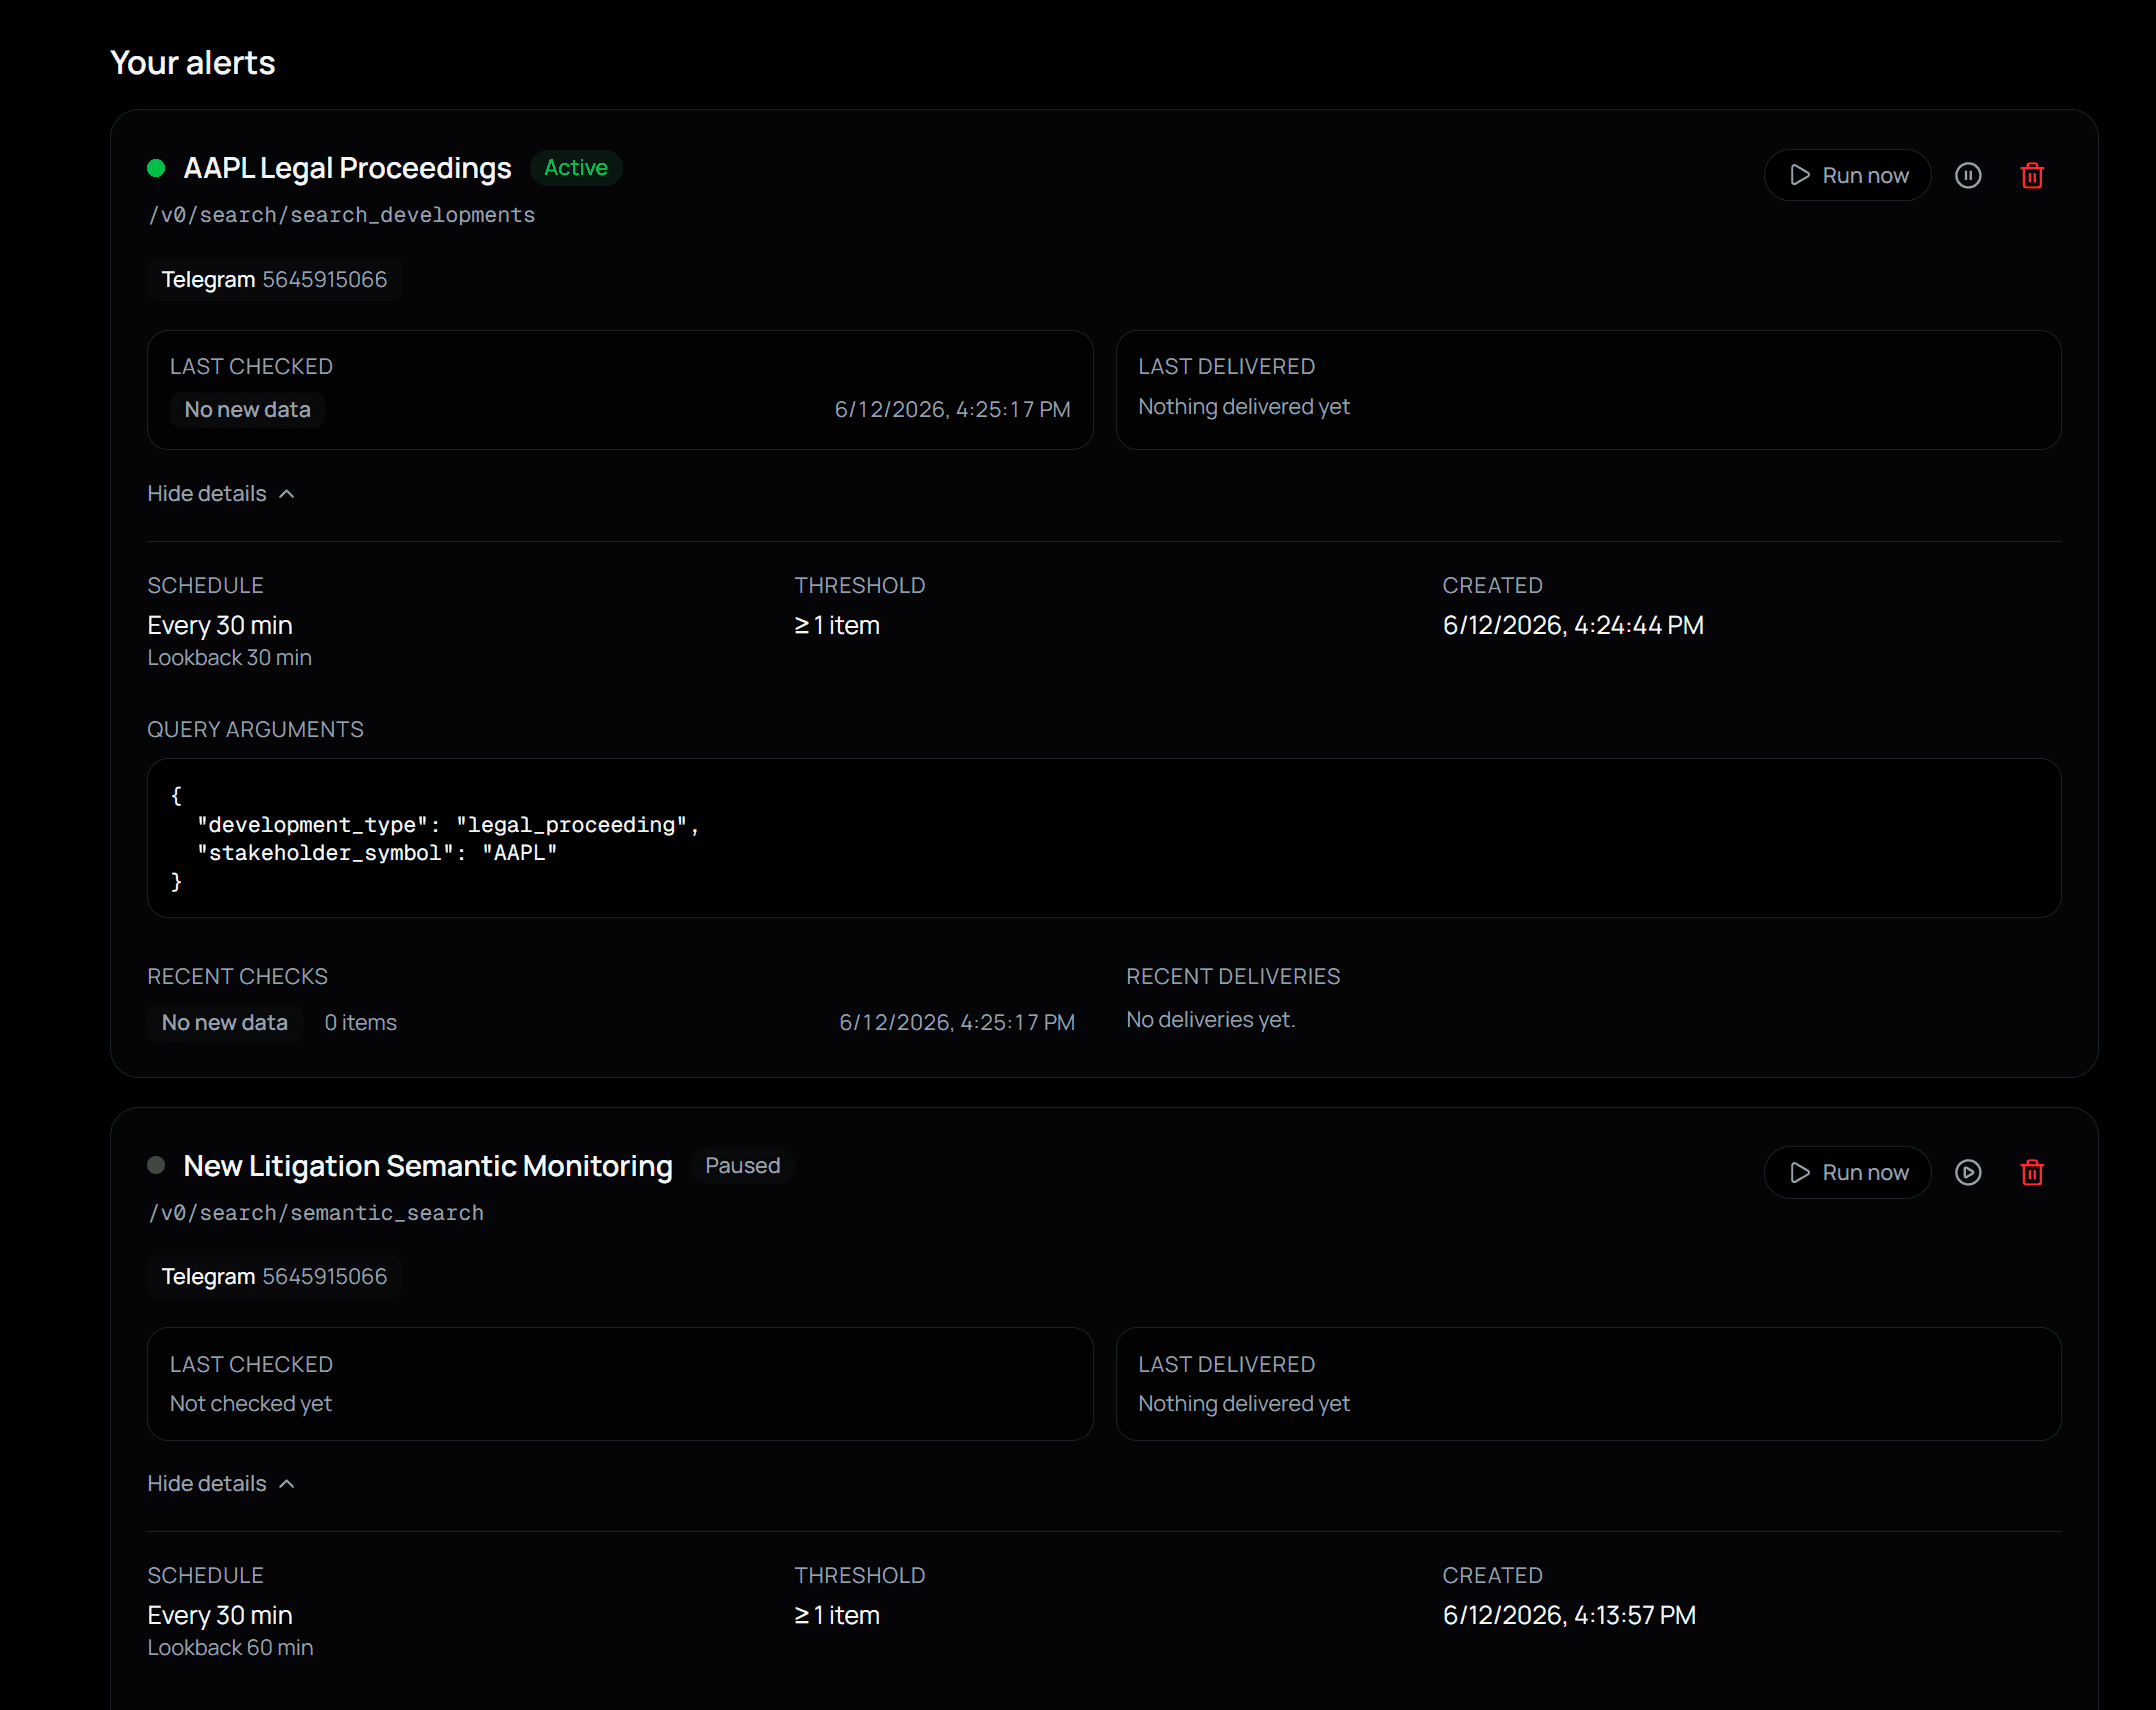This screenshot has height=1710, width=2156.
Task: Click 'Lookback 30 min' schedule text
Action: pyautogui.click(x=229, y=658)
